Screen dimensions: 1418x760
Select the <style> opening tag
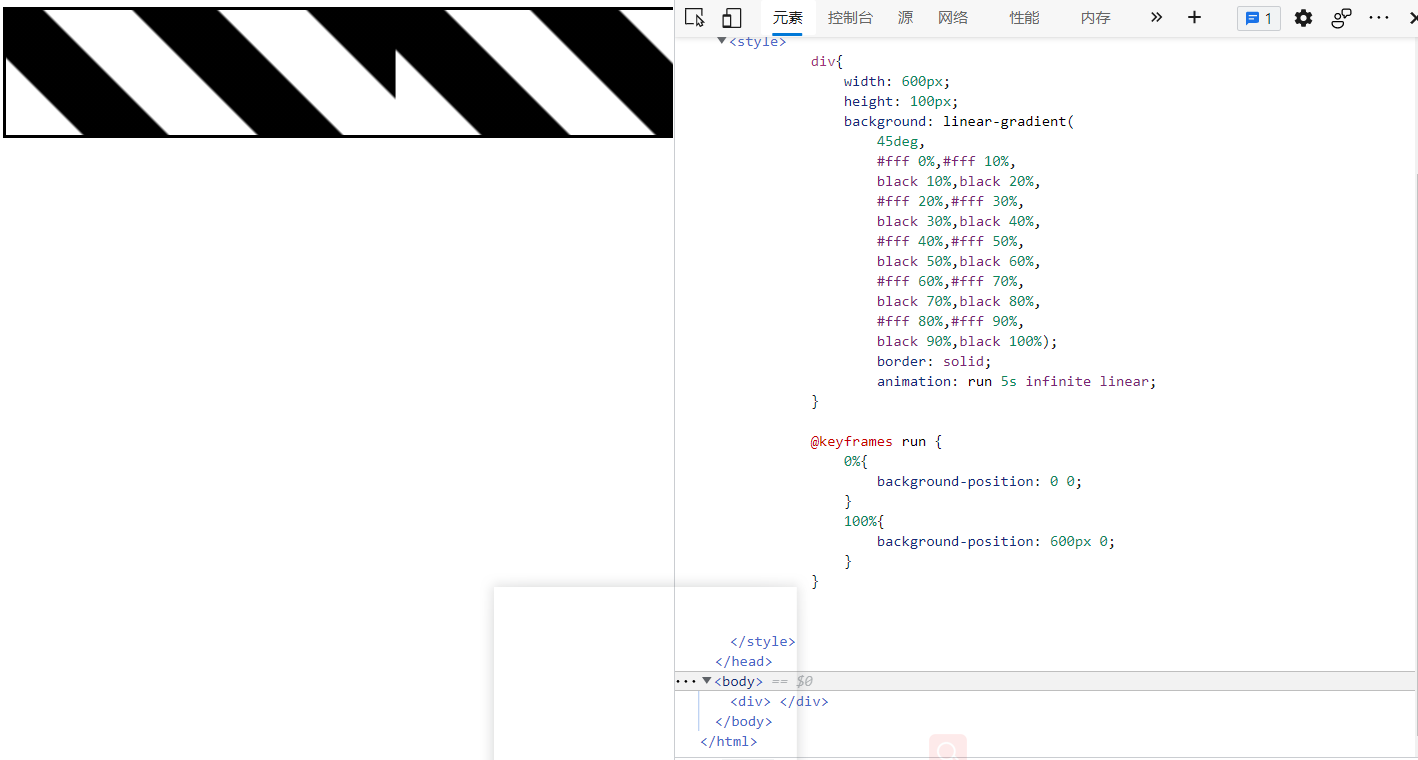(758, 42)
